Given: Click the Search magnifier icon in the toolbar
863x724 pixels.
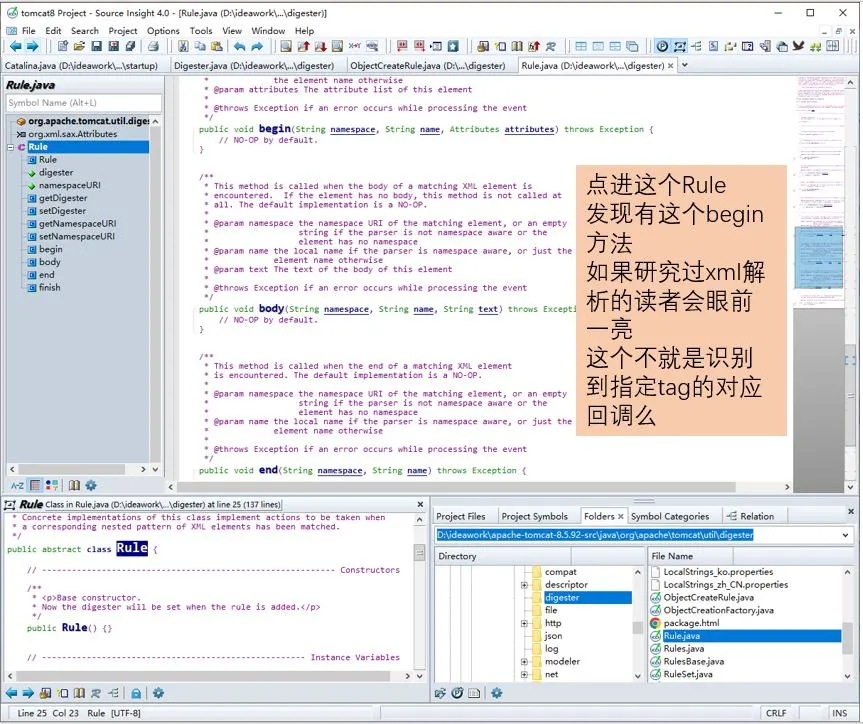Looking at the screenshot, I should click(x=286, y=46).
